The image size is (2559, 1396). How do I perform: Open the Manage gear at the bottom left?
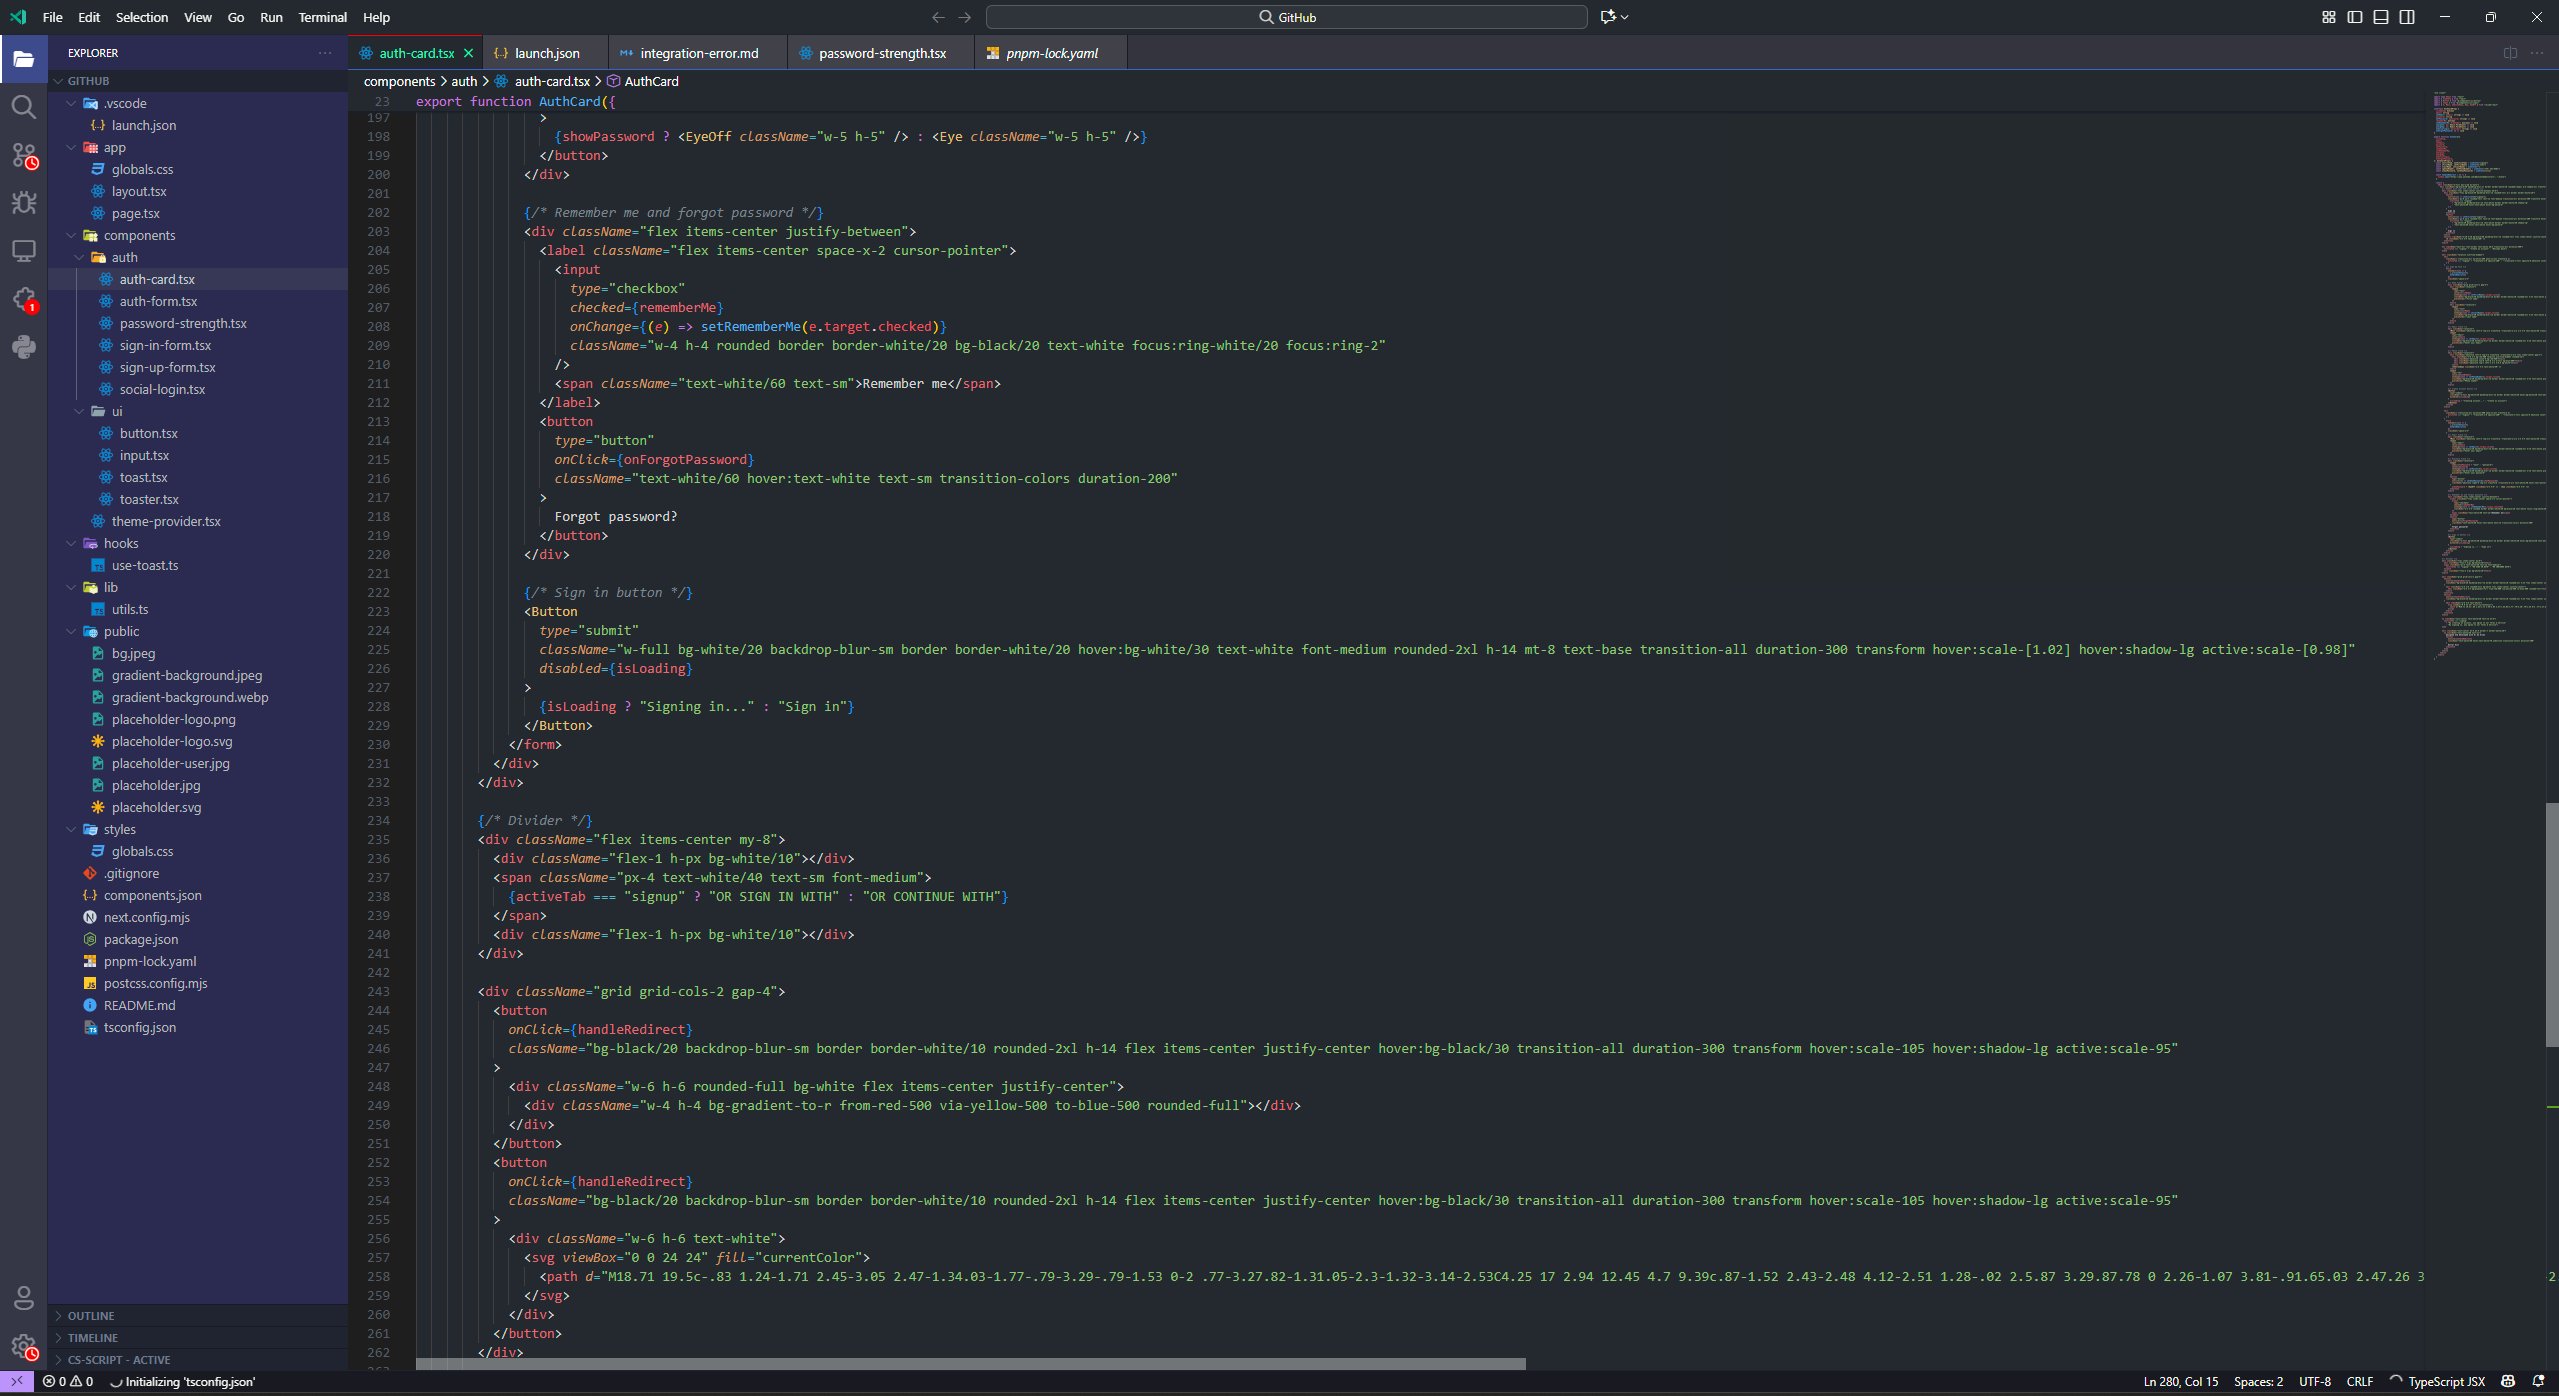[24, 1347]
